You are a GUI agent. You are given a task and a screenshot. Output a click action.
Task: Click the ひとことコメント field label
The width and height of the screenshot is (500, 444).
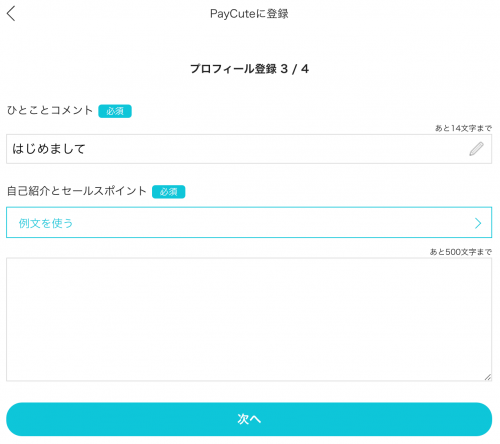click(x=50, y=110)
